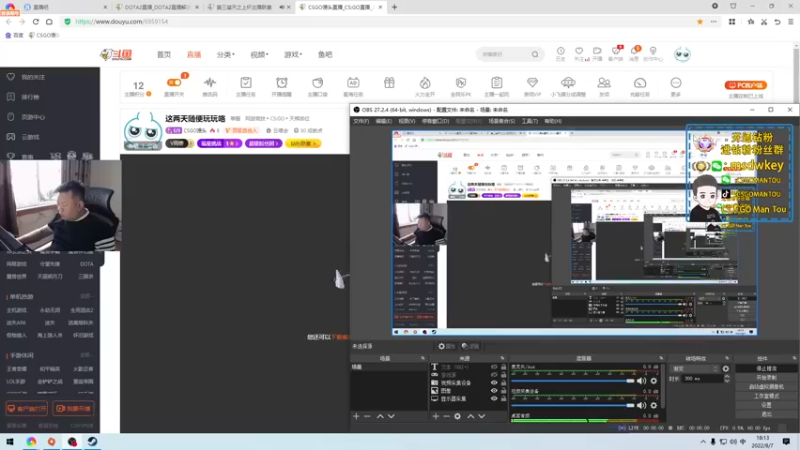Pop out the OBS Controls dock

point(794,358)
